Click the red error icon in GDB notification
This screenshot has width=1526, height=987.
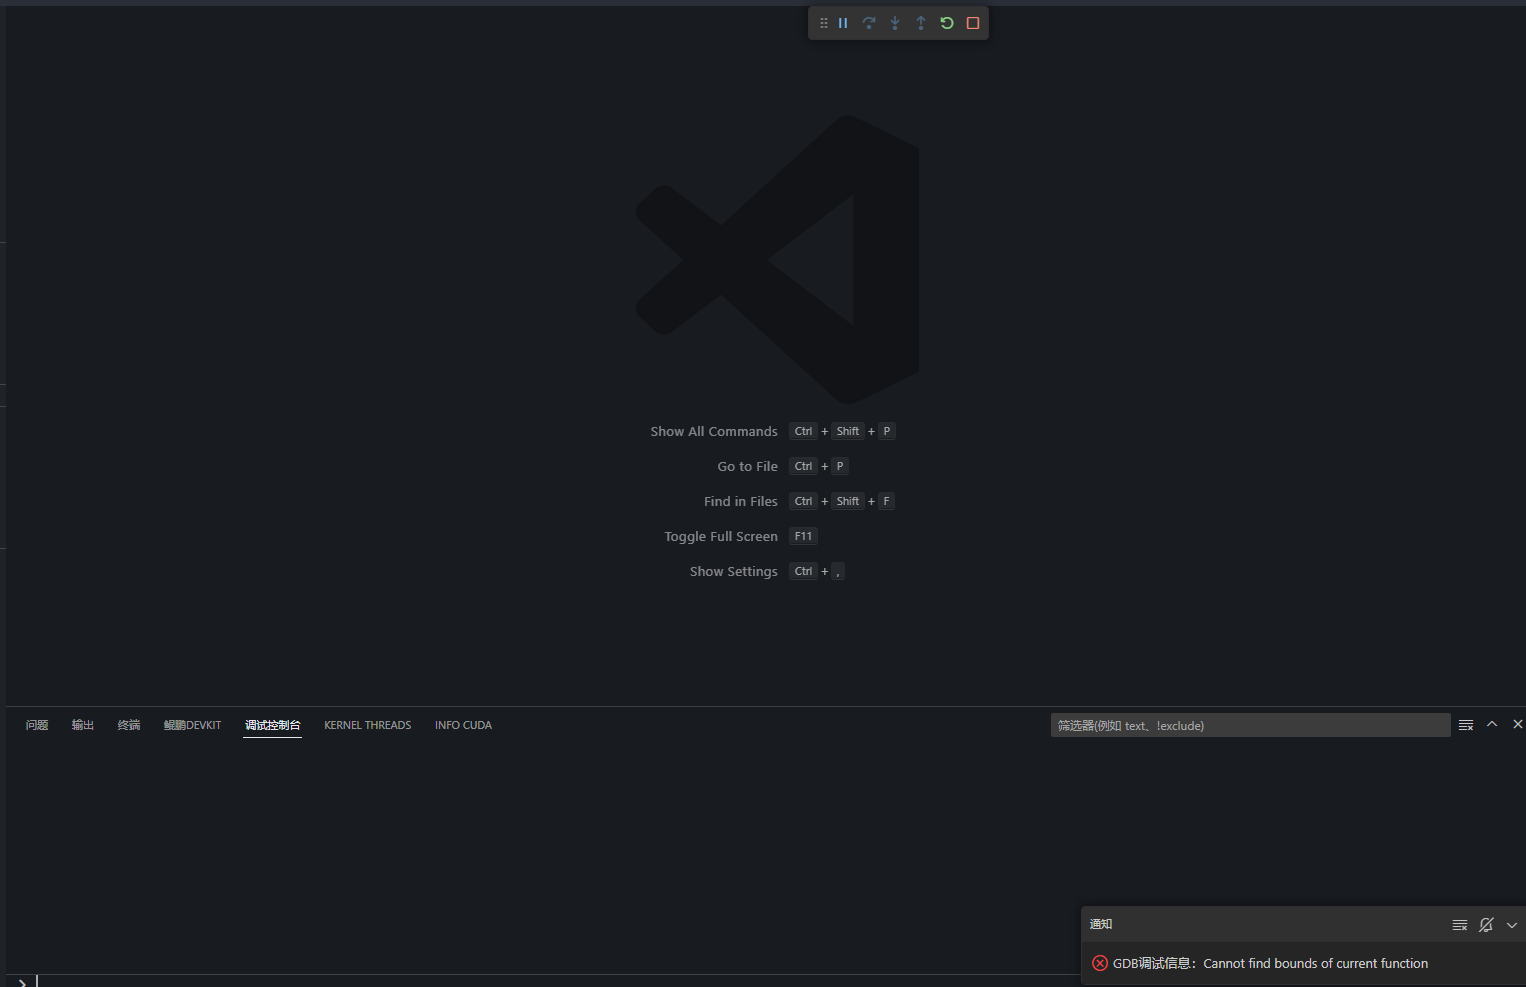[x=1100, y=963]
